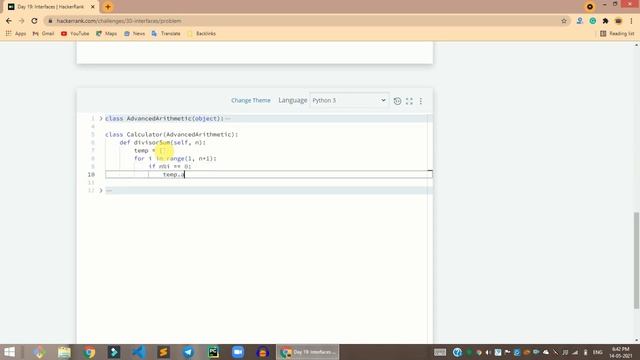Open the Chrome profile avatar
Viewport: 640px width, 360px height.
(x=618, y=21)
